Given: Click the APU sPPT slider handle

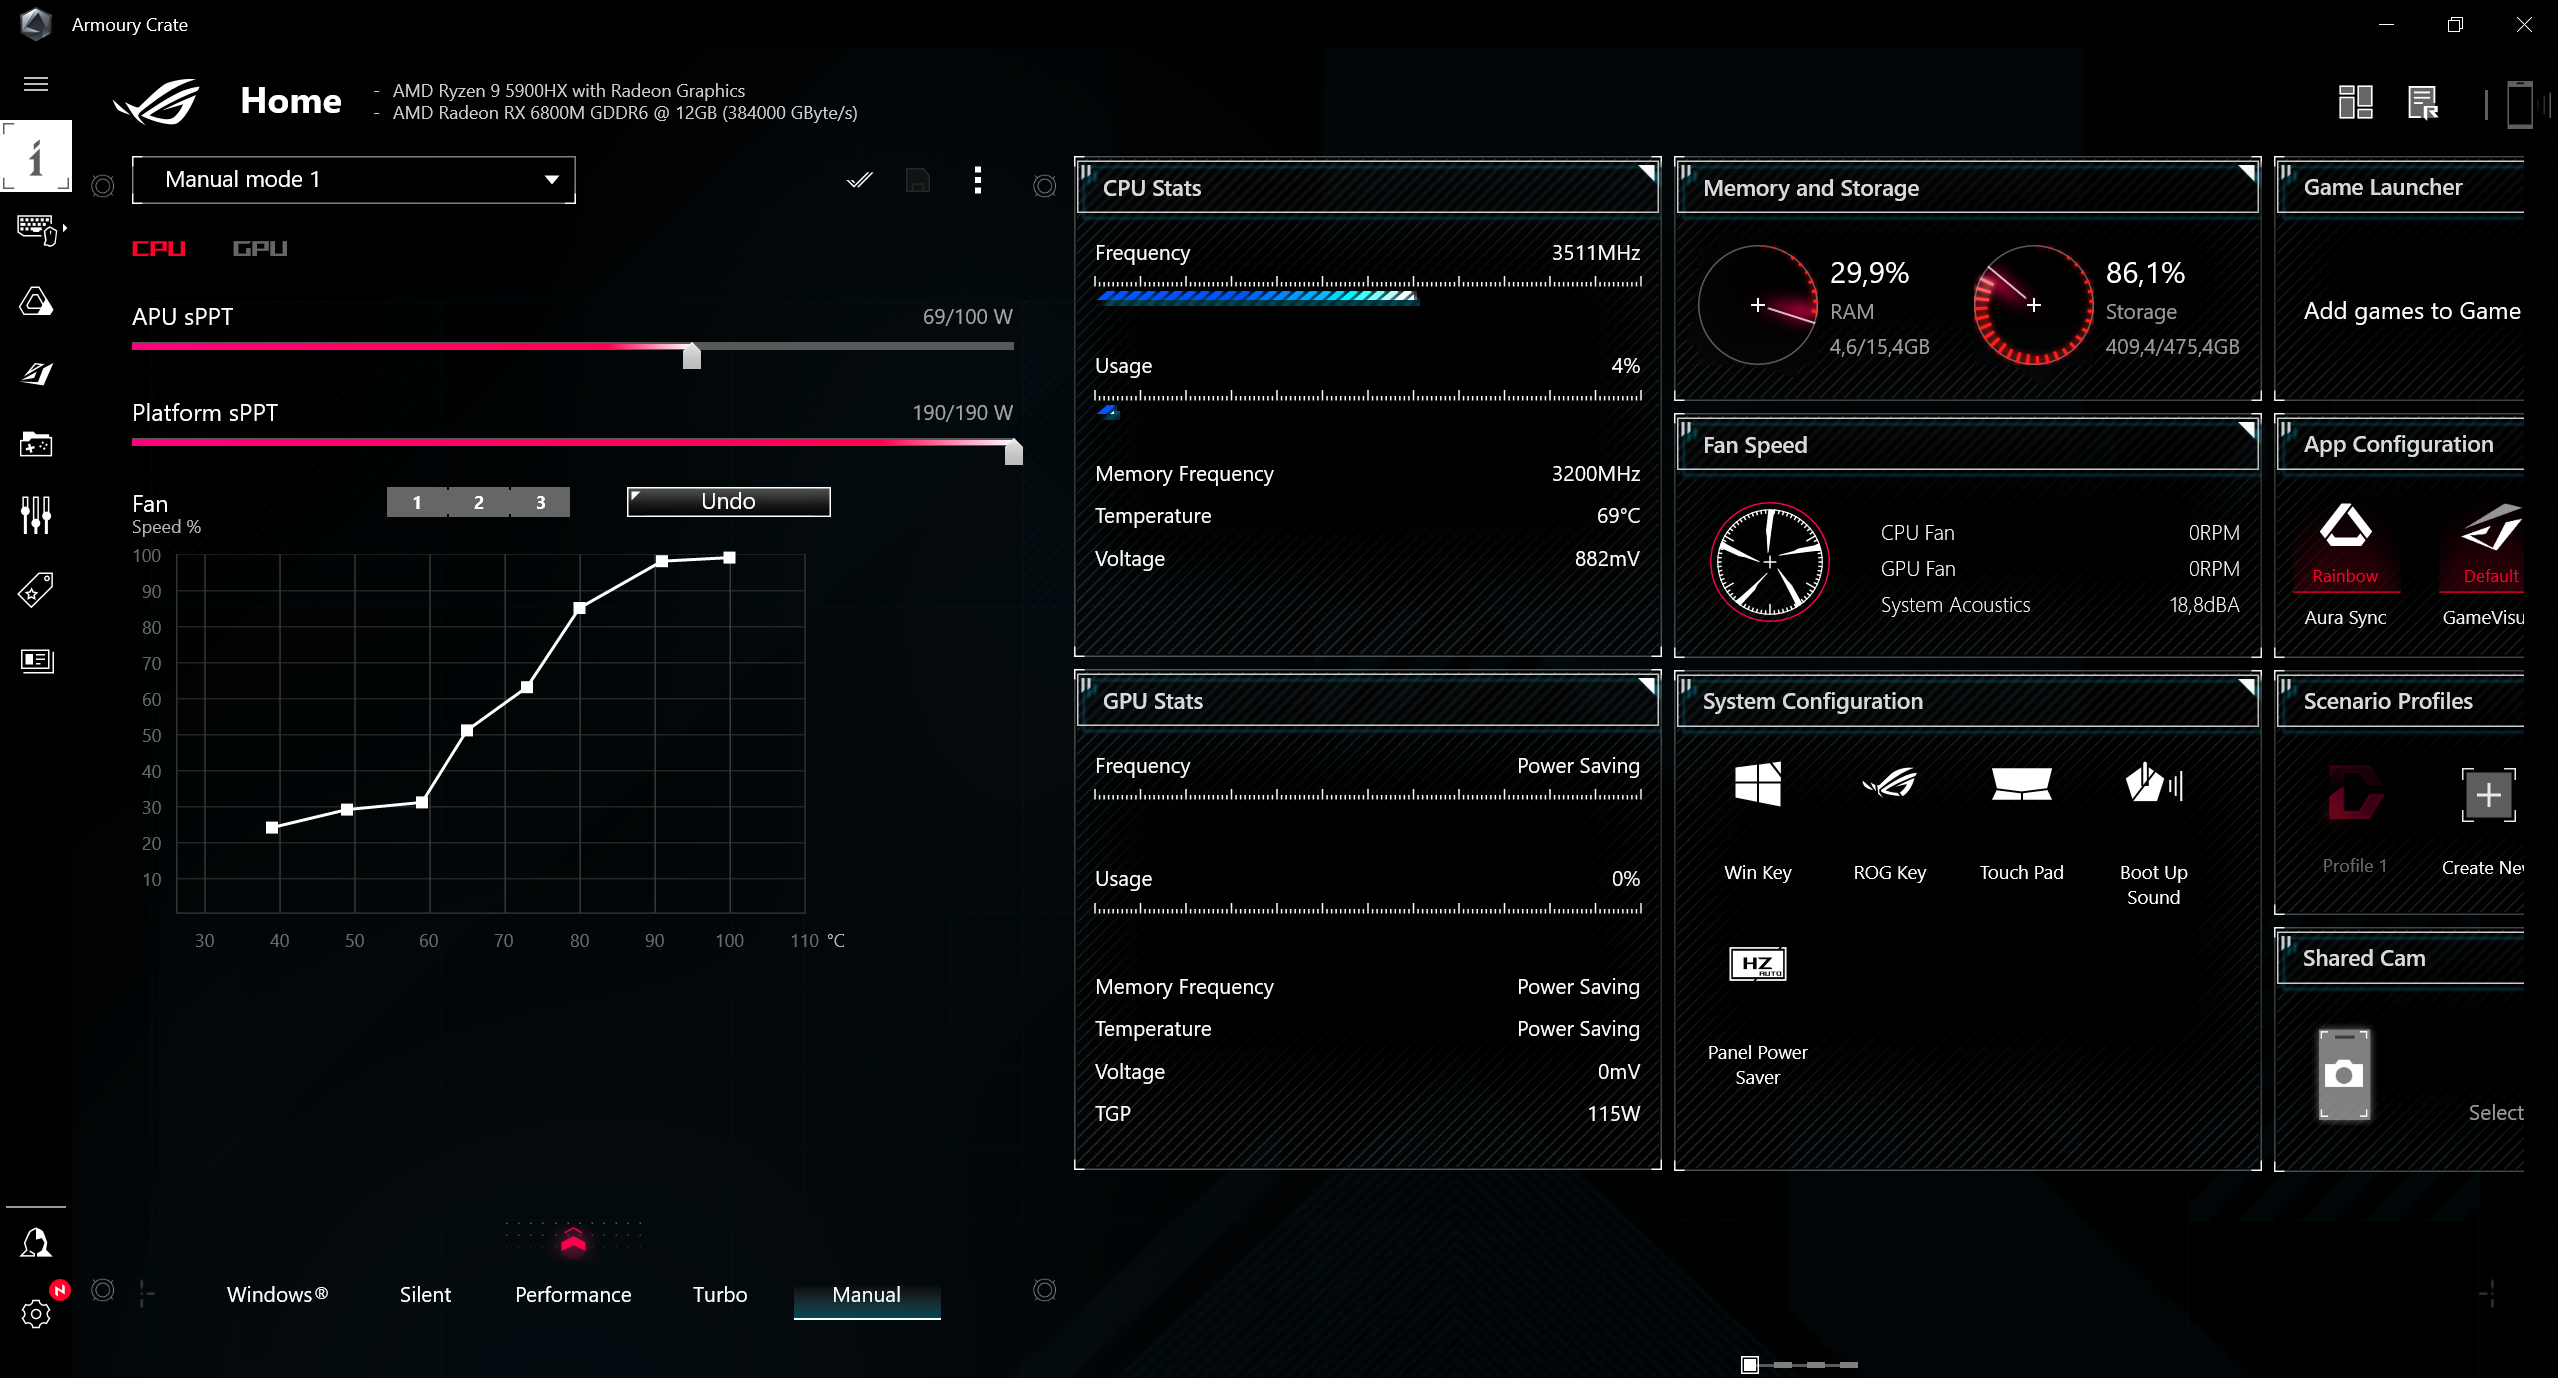Looking at the screenshot, I should click(691, 356).
